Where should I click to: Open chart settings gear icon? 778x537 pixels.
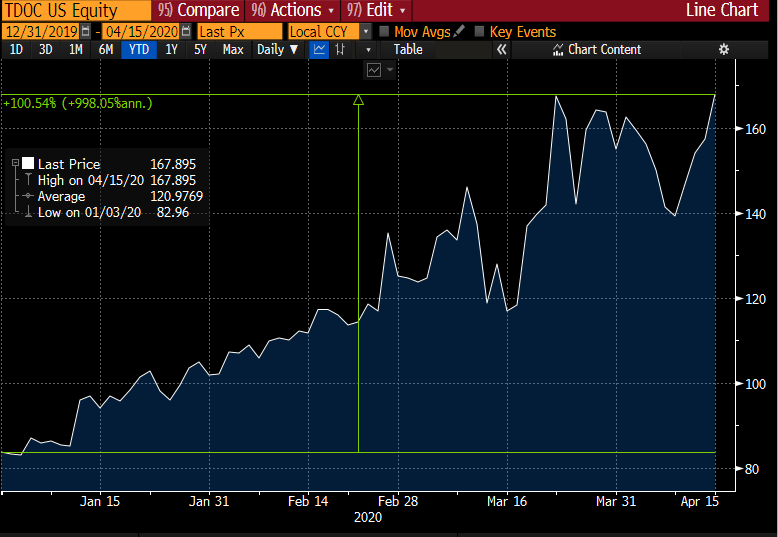724,49
